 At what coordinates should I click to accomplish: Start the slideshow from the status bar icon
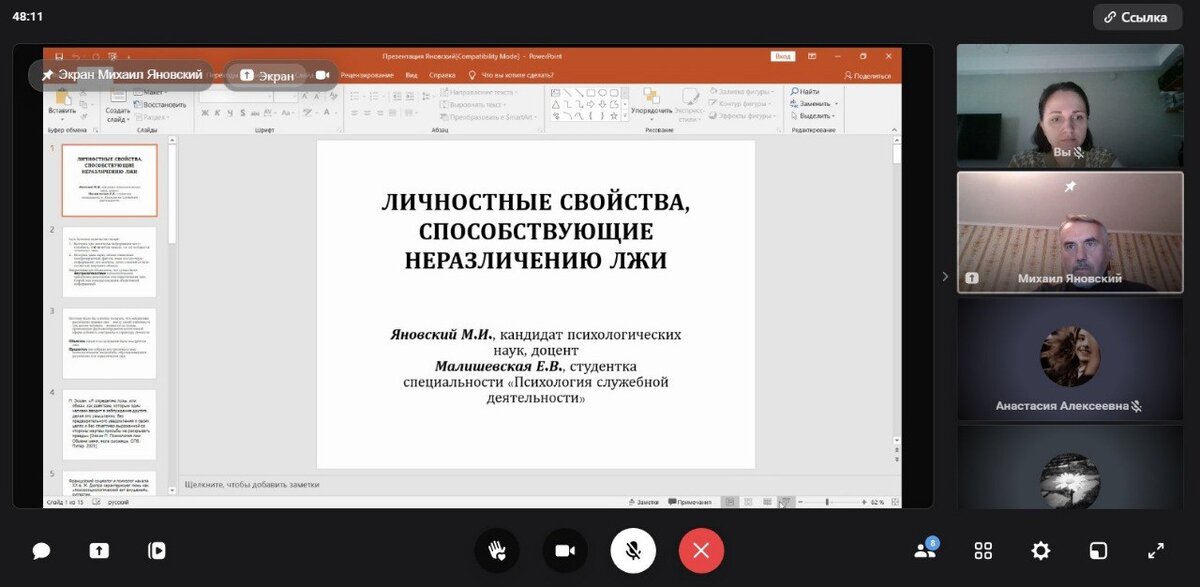784,502
